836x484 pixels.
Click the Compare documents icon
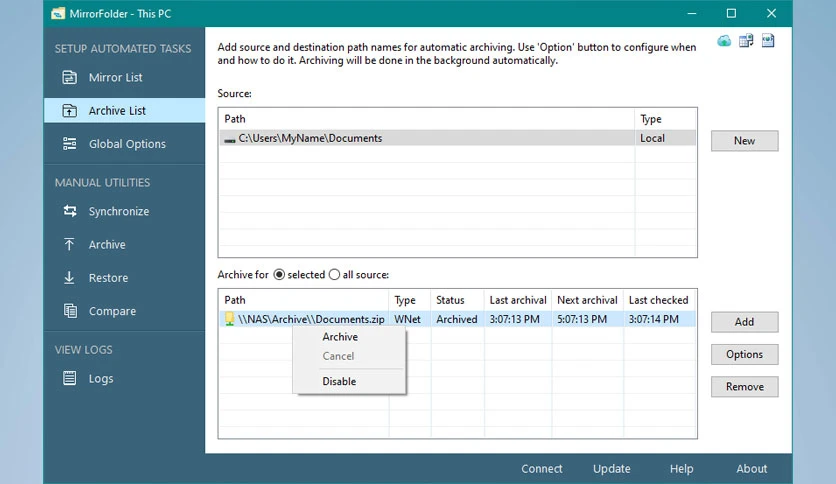click(70, 311)
